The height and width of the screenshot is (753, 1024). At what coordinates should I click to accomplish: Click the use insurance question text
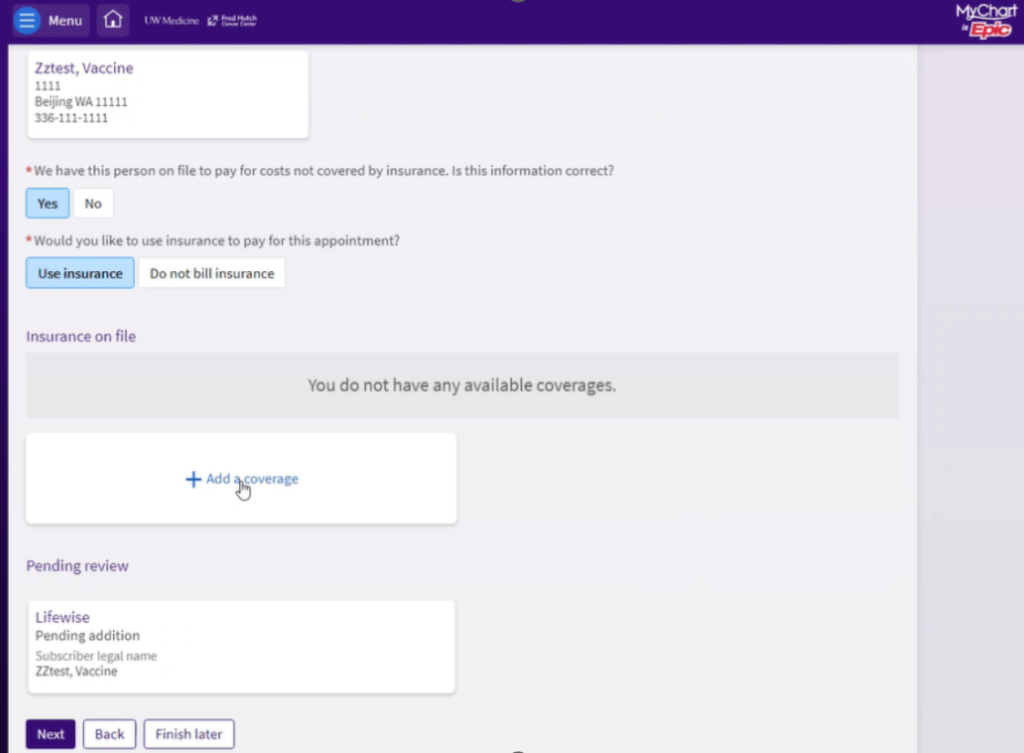click(x=216, y=240)
